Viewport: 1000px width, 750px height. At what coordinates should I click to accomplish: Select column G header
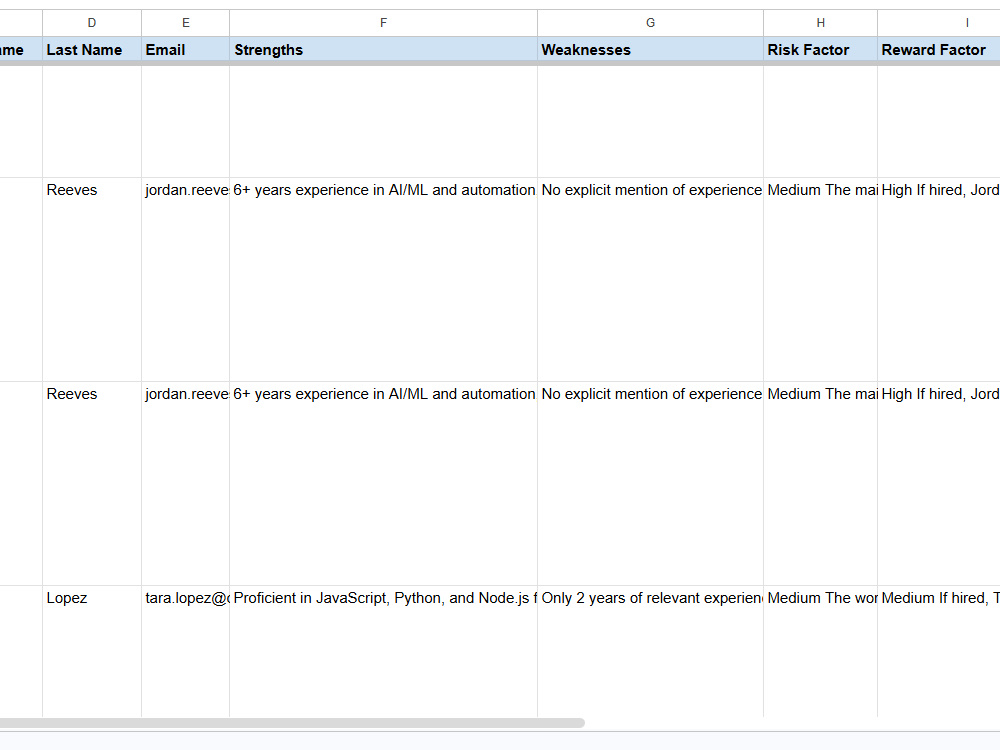point(651,23)
